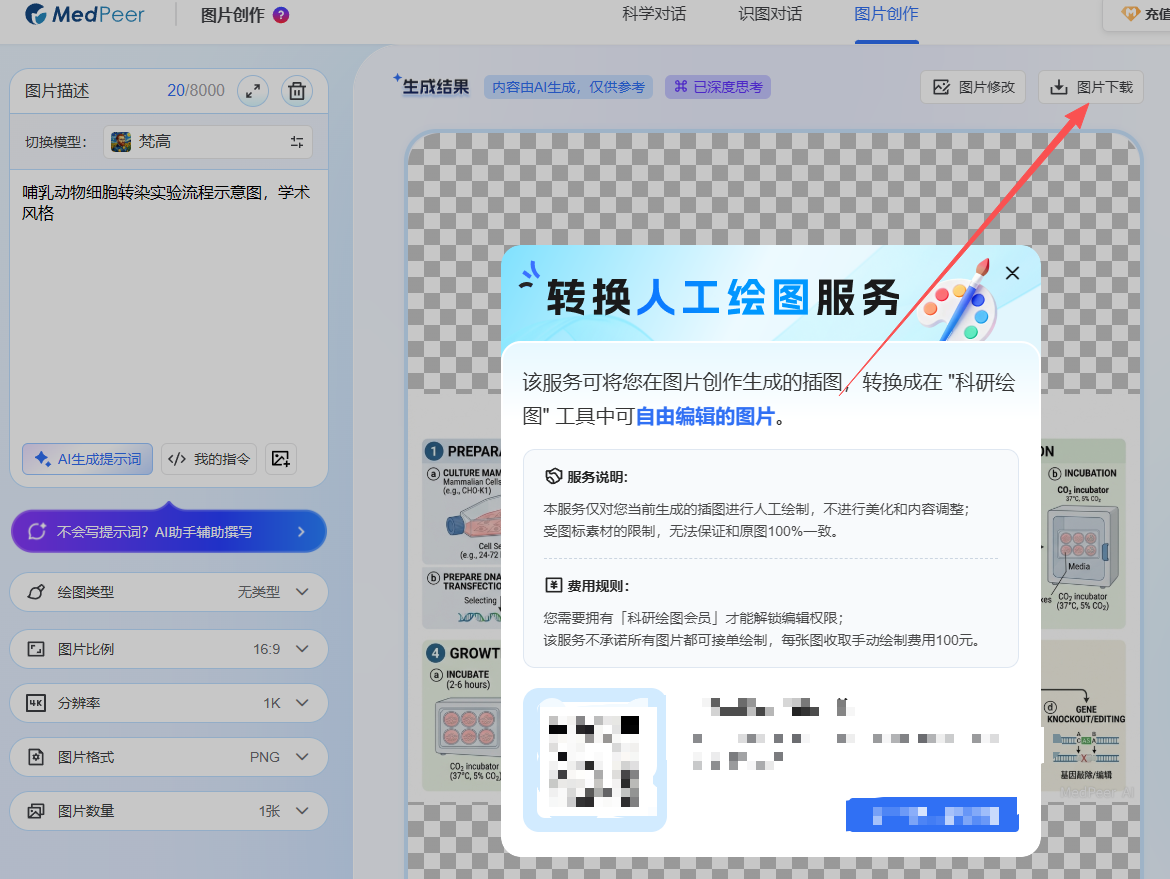The width and height of the screenshot is (1170, 879).
Task: Click the 图片修改 button
Action: point(973,87)
